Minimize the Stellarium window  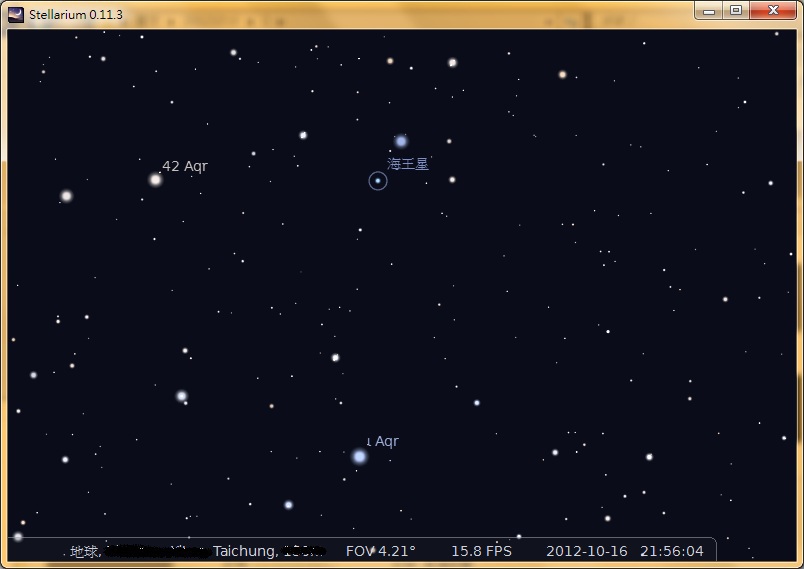pyautogui.click(x=709, y=10)
